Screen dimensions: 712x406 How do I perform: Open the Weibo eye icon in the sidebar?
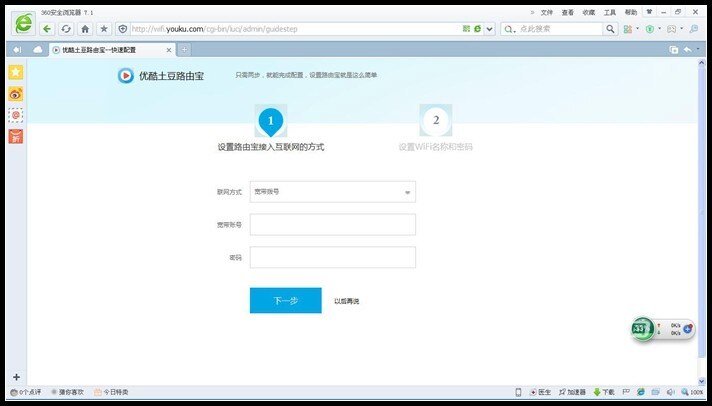point(16,94)
